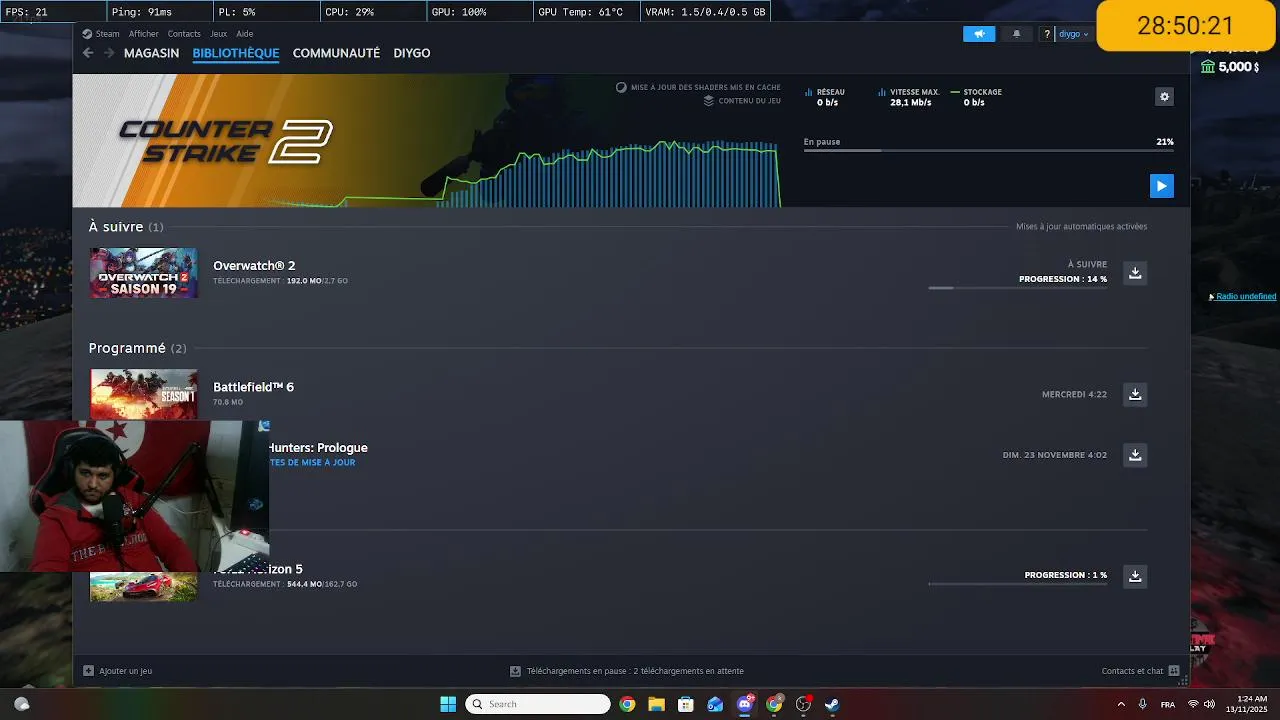Click the Overwatch 2 thumbnail

point(144,273)
